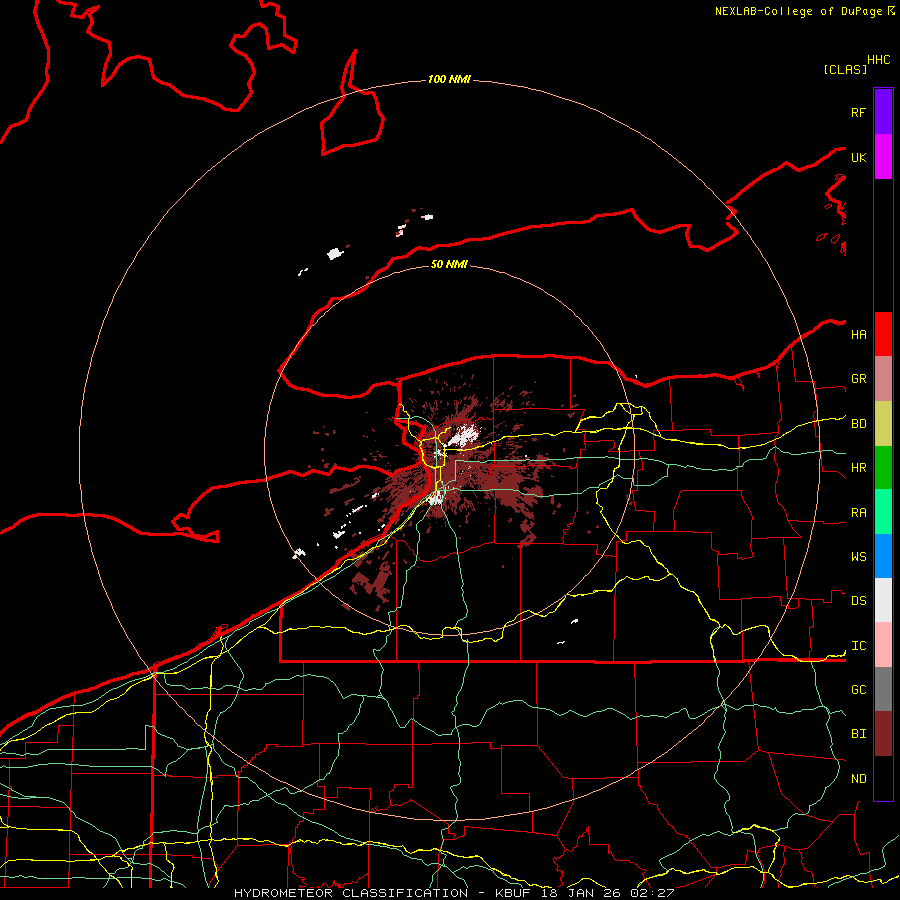Click the HHC product code text
Image resolution: width=900 pixels, height=900 pixels.
(x=878, y=60)
